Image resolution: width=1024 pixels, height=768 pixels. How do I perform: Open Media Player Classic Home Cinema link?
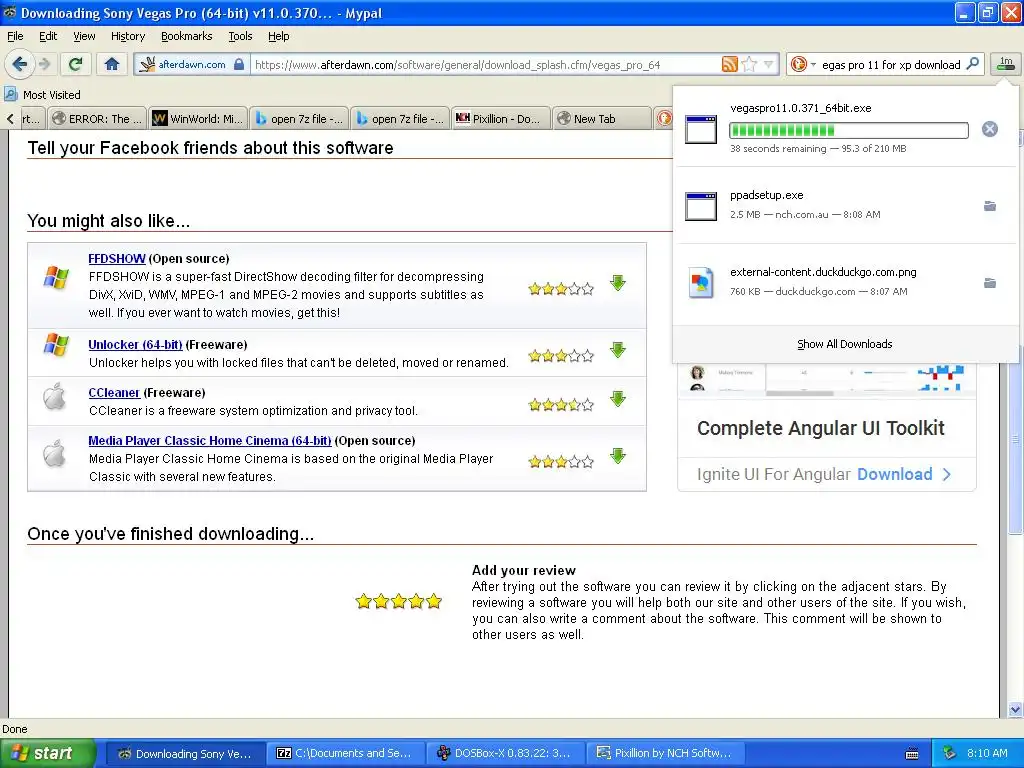click(x=210, y=441)
